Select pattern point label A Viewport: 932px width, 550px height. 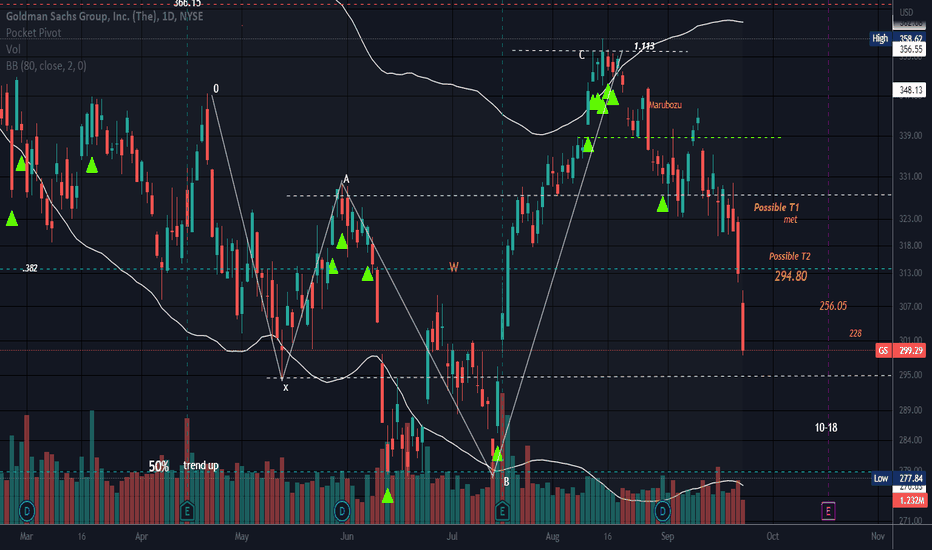coord(347,180)
